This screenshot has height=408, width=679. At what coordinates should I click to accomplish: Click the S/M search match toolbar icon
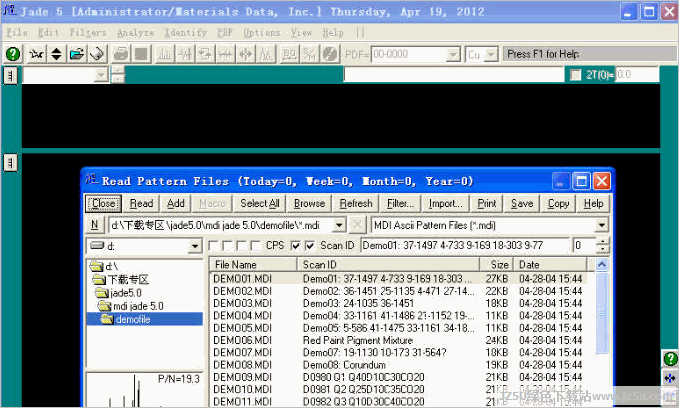point(310,54)
